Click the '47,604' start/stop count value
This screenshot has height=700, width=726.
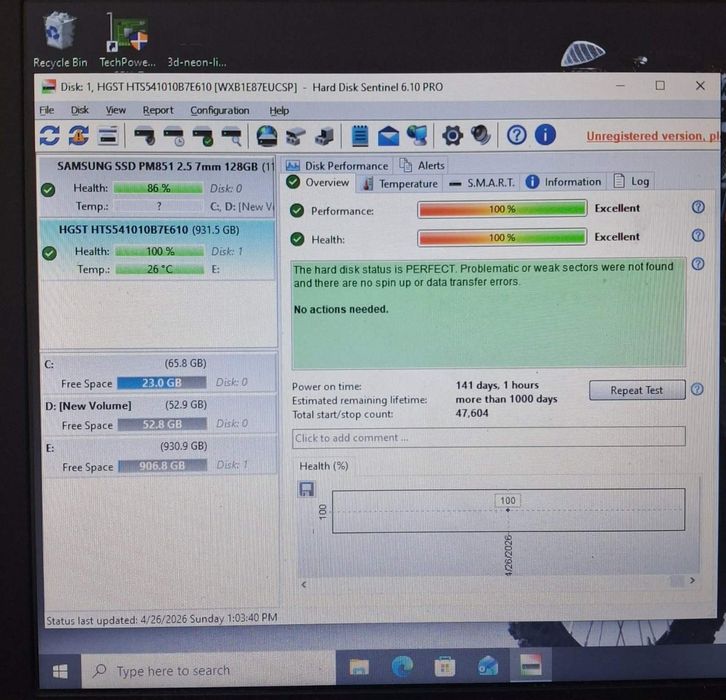(x=472, y=413)
